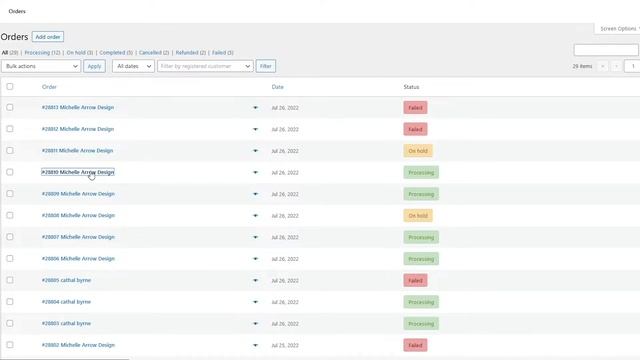Open Filter by registered customer dropdown
The width and height of the screenshot is (640, 360).
pyautogui.click(x=205, y=66)
